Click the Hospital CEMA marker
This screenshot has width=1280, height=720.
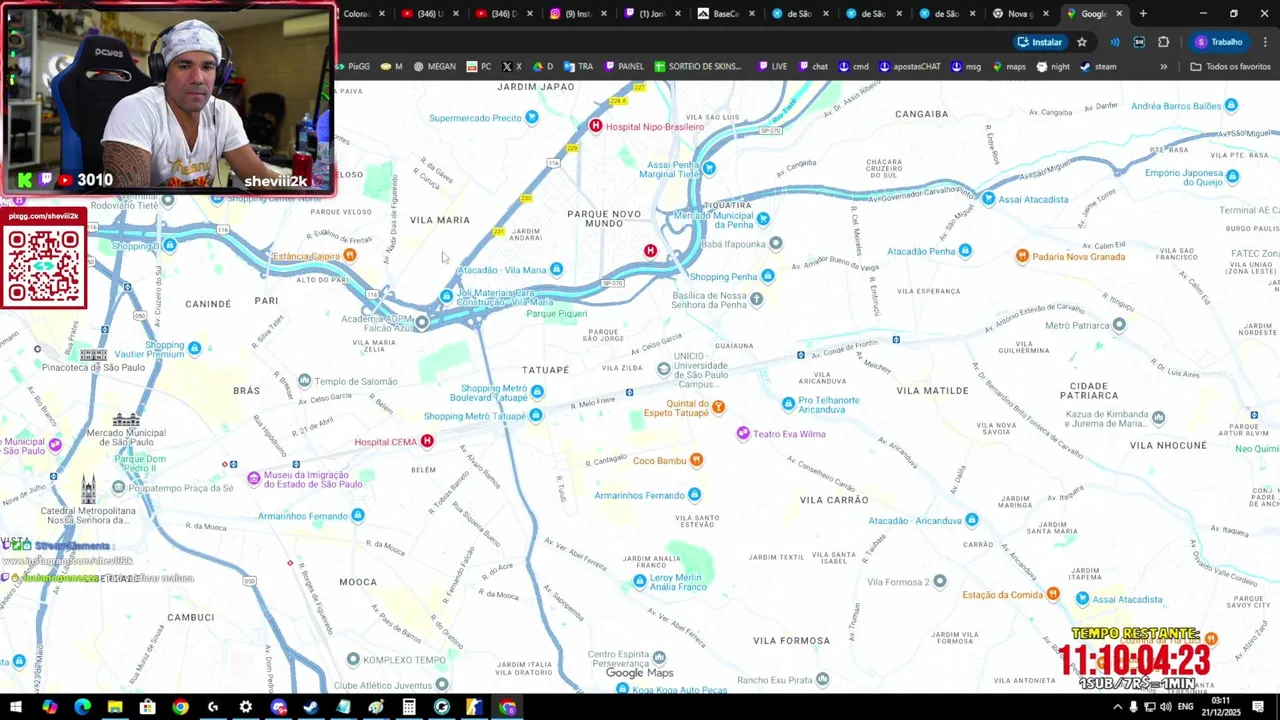point(427,441)
